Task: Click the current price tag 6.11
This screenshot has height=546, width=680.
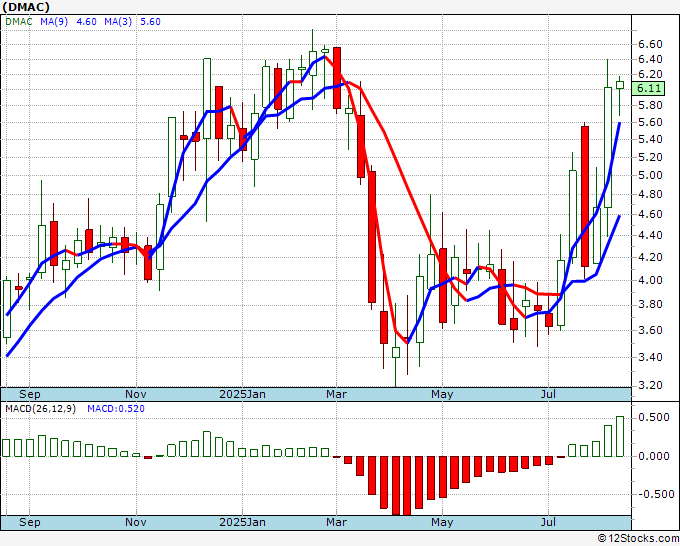Action: tap(649, 88)
